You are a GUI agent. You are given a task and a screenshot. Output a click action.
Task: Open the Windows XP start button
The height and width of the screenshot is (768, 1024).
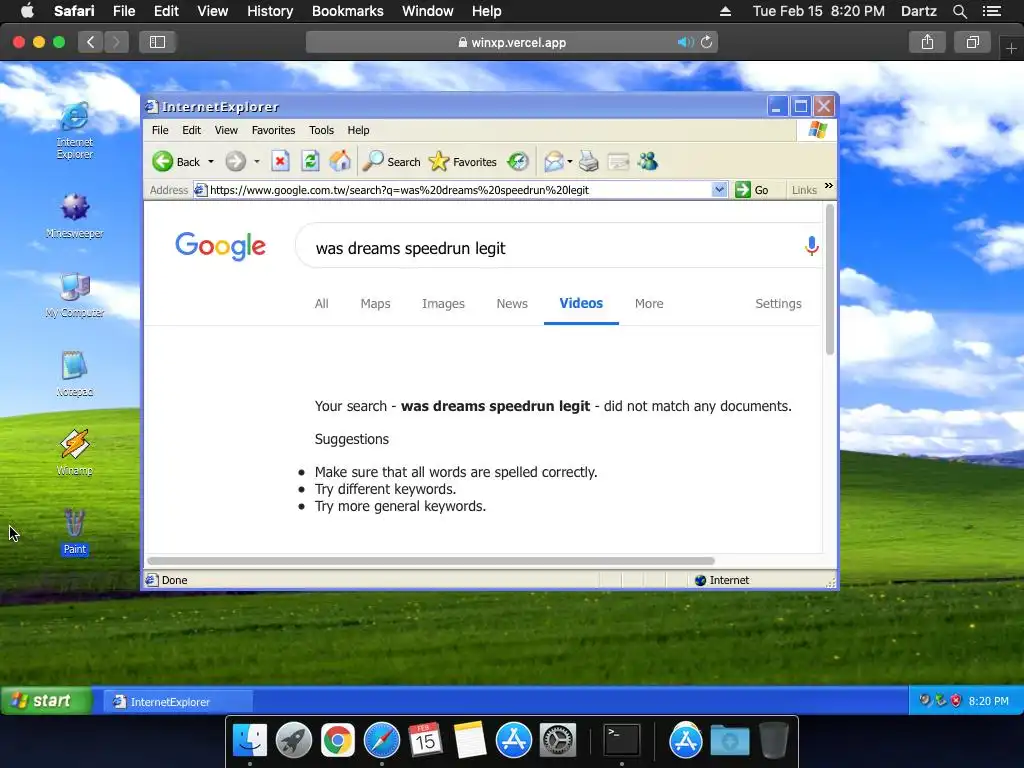point(46,701)
